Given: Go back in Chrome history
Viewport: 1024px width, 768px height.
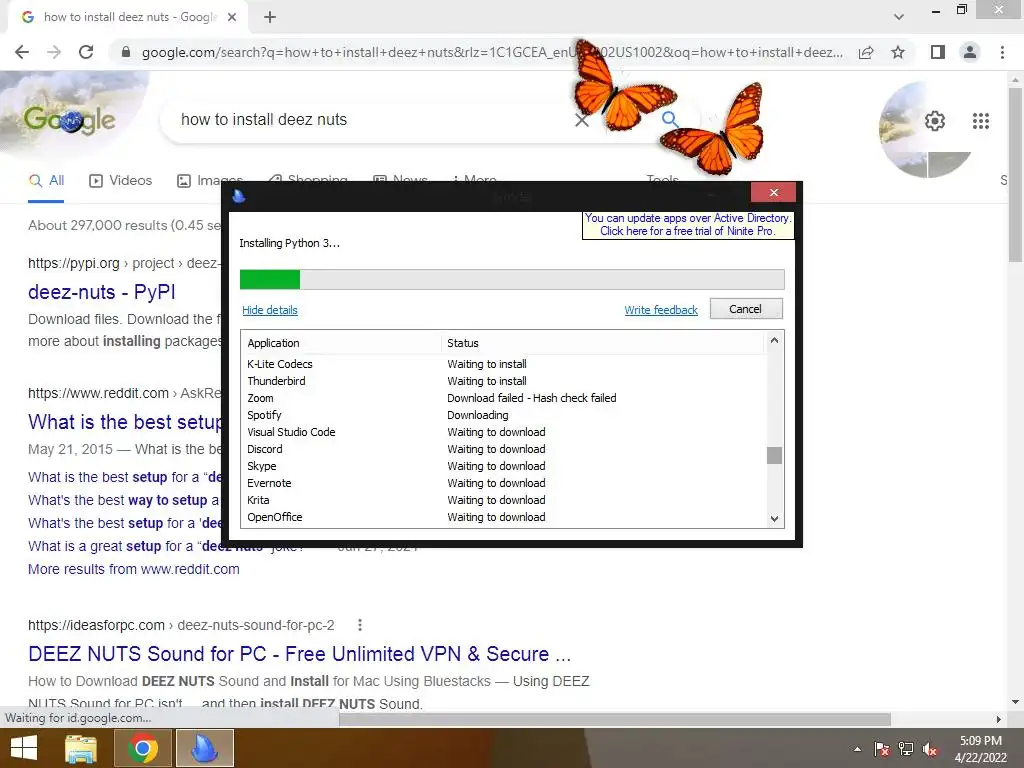Looking at the screenshot, I should [x=22, y=52].
